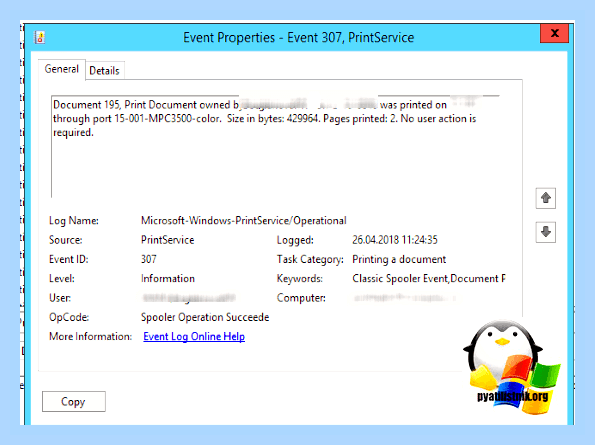595x445 pixels.
Task: Click the OpCode label
Action: [69, 317]
